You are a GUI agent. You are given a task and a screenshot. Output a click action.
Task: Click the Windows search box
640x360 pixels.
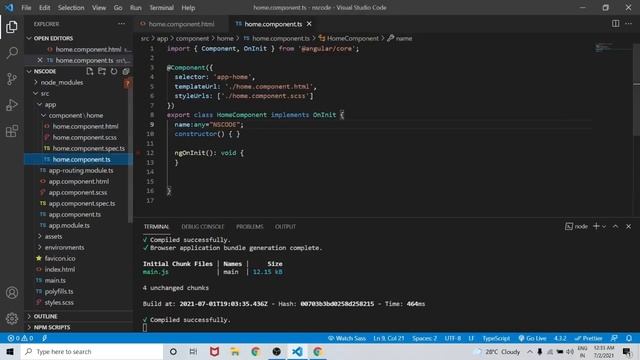(x=92, y=351)
